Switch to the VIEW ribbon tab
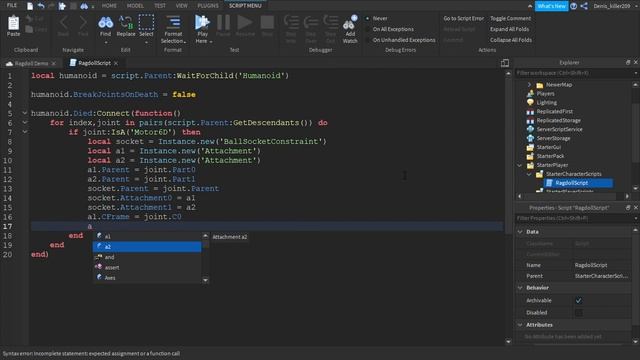Screen dimensions: 640x360 [182, 6]
